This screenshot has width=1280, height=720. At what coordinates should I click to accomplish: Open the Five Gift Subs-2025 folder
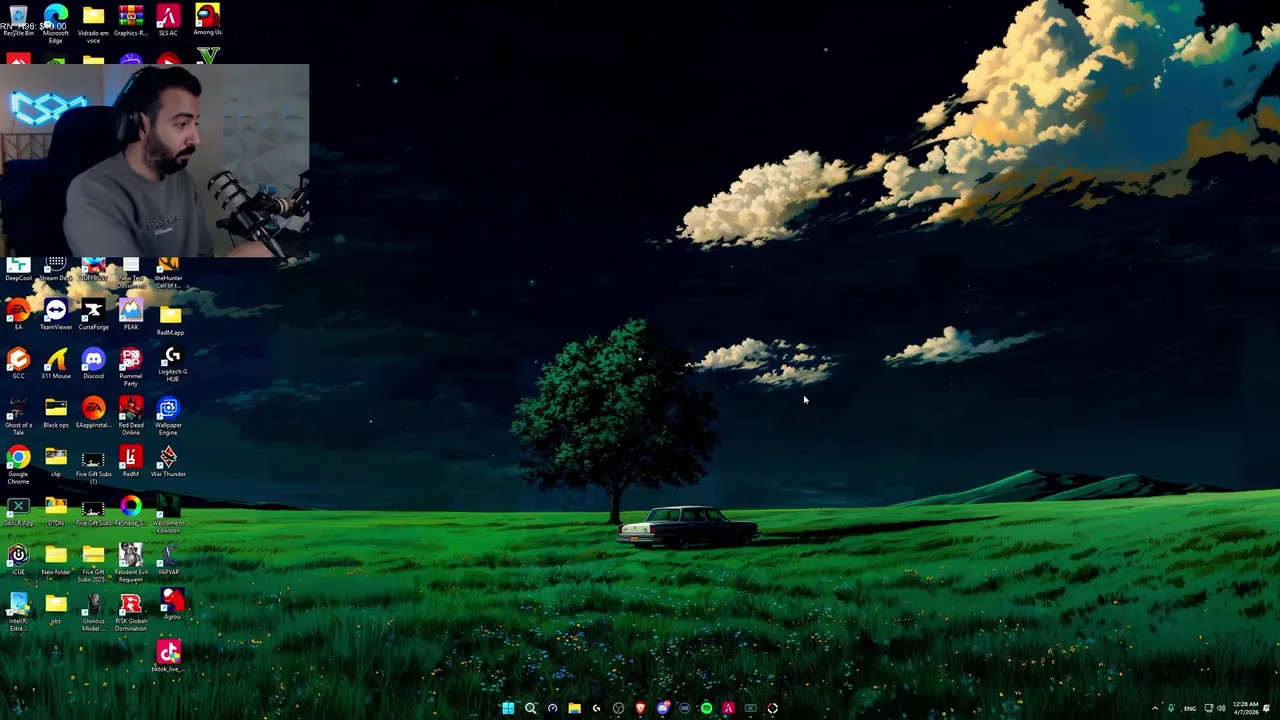coord(93,565)
